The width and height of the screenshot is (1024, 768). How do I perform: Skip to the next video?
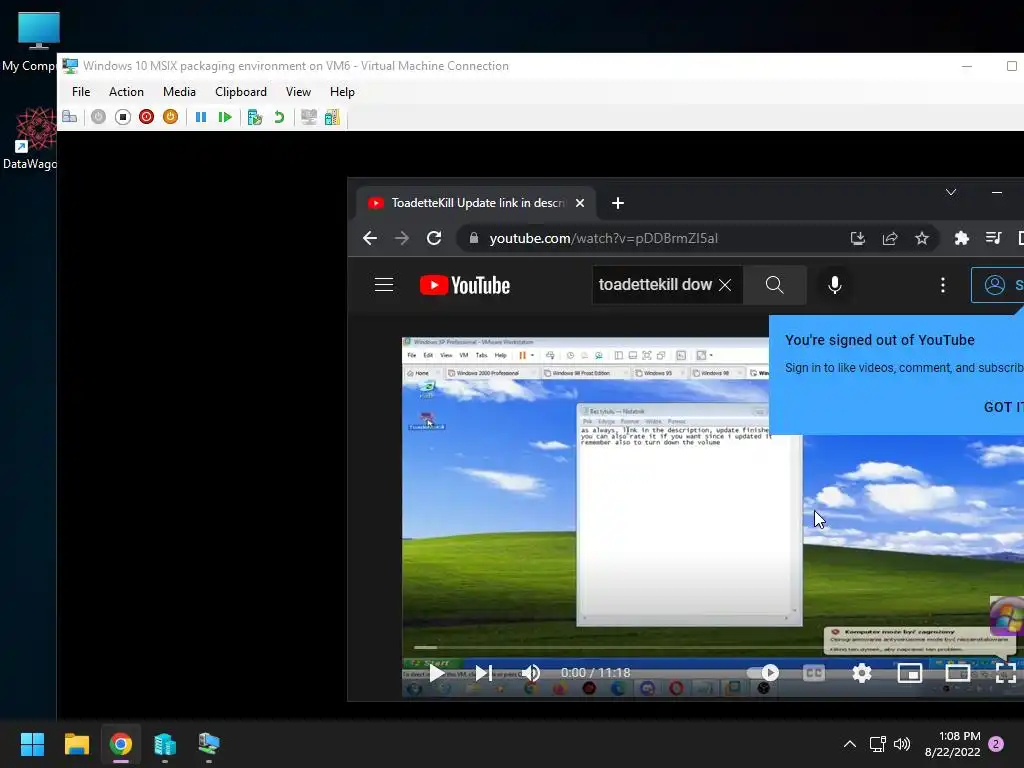[484, 673]
